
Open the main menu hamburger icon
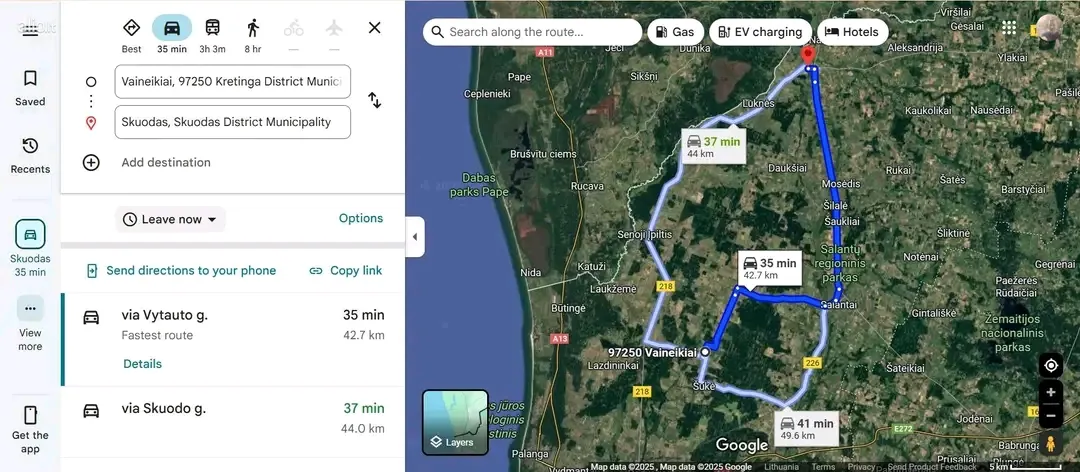(30, 28)
